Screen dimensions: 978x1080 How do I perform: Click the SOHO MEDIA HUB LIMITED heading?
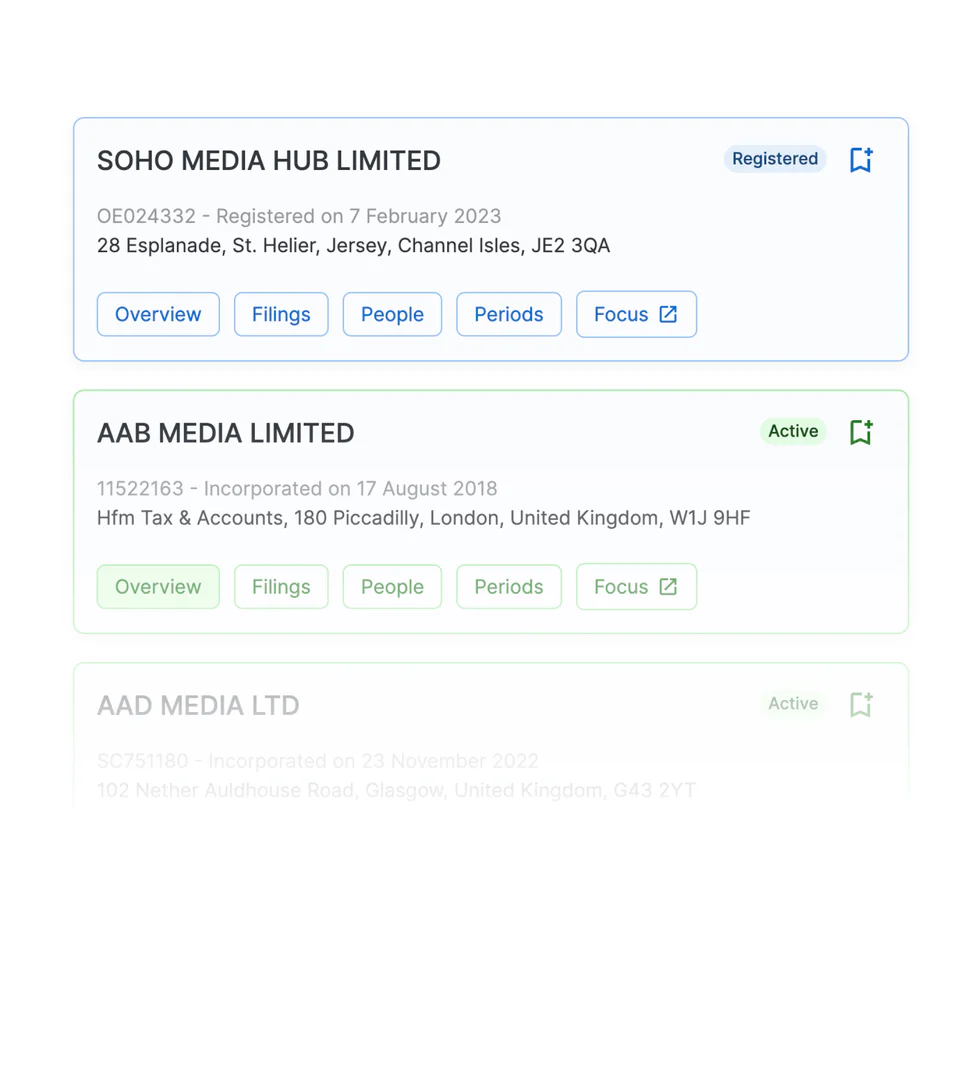point(268,160)
